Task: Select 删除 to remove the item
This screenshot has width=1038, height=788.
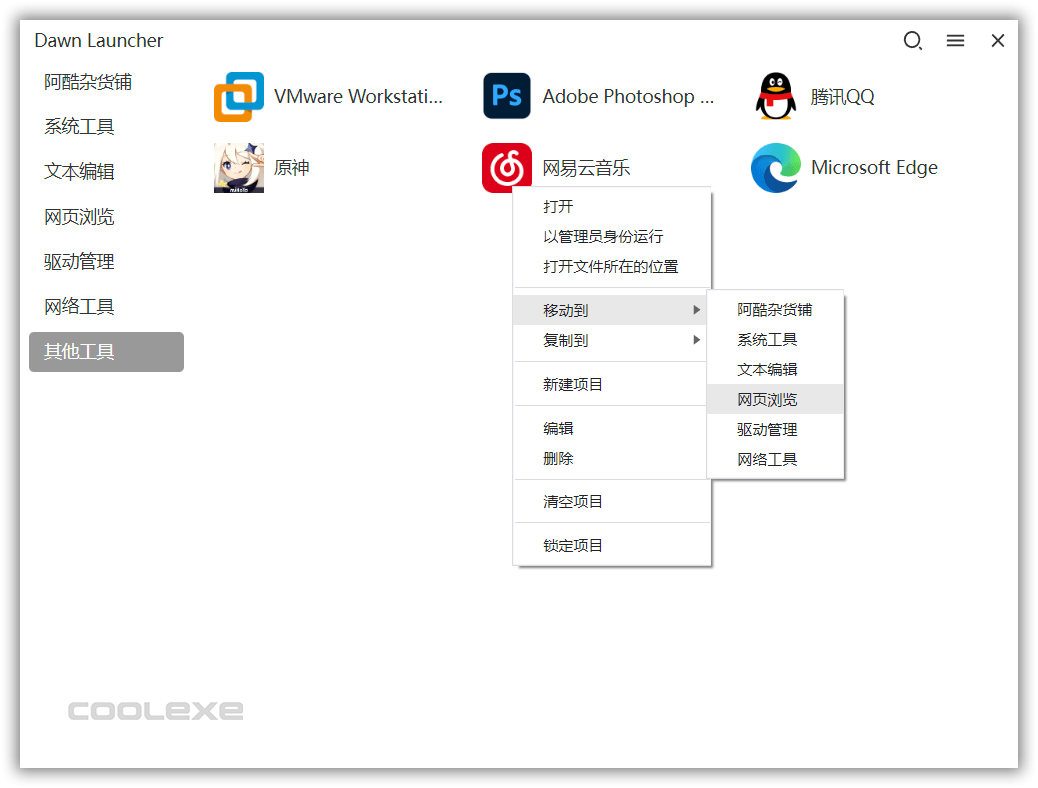Action: 557,458
